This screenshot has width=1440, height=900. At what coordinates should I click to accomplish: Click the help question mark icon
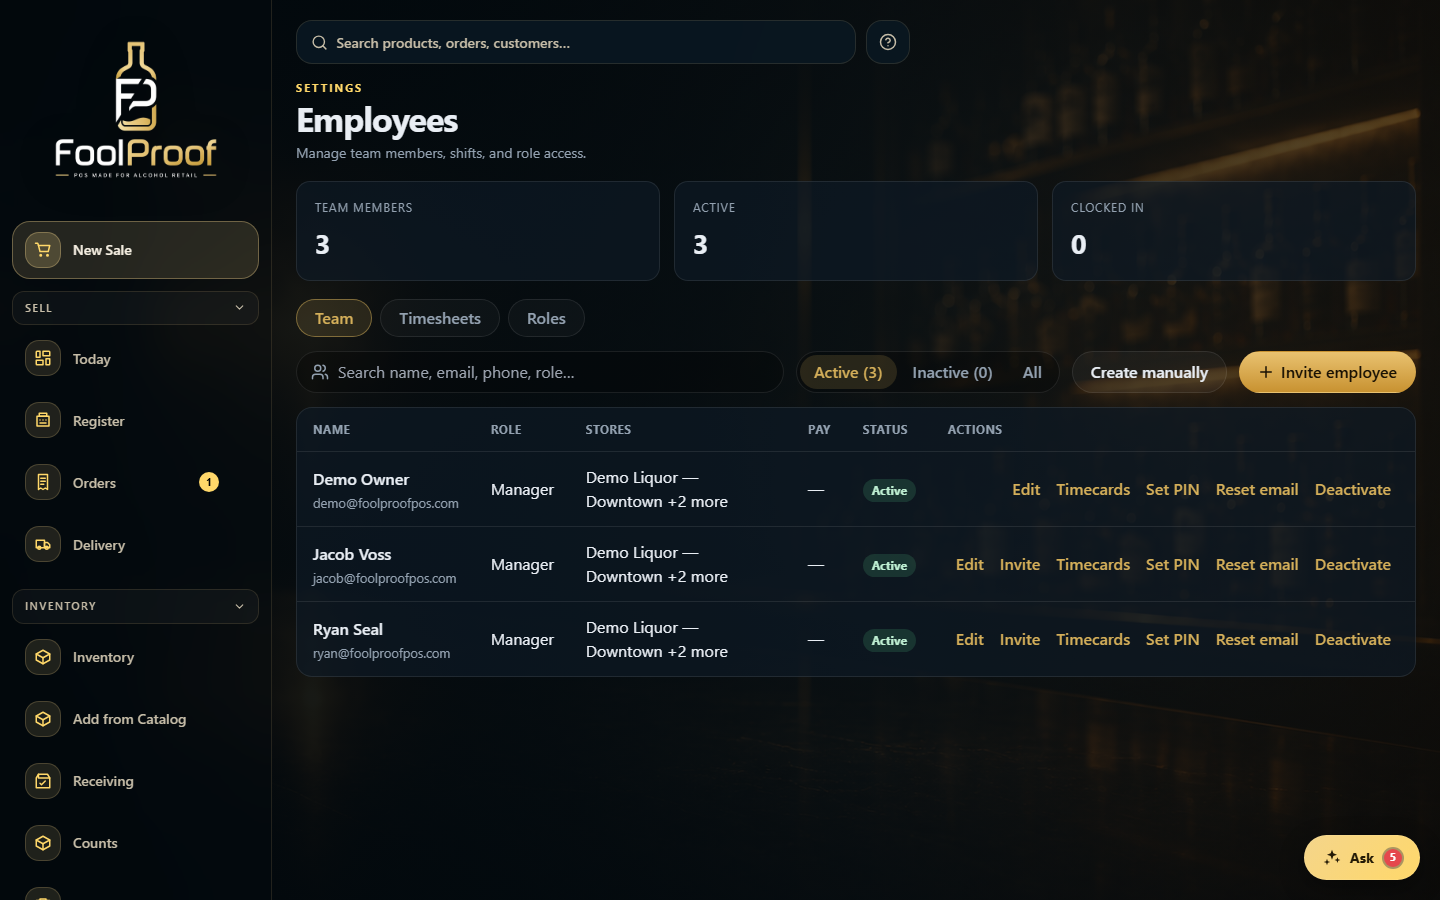(x=888, y=42)
